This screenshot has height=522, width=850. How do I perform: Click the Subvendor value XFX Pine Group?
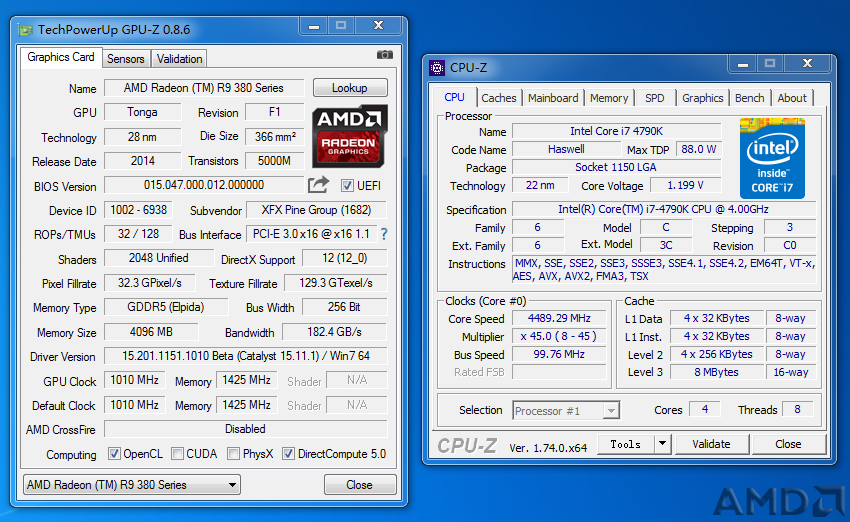(x=316, y=210)
